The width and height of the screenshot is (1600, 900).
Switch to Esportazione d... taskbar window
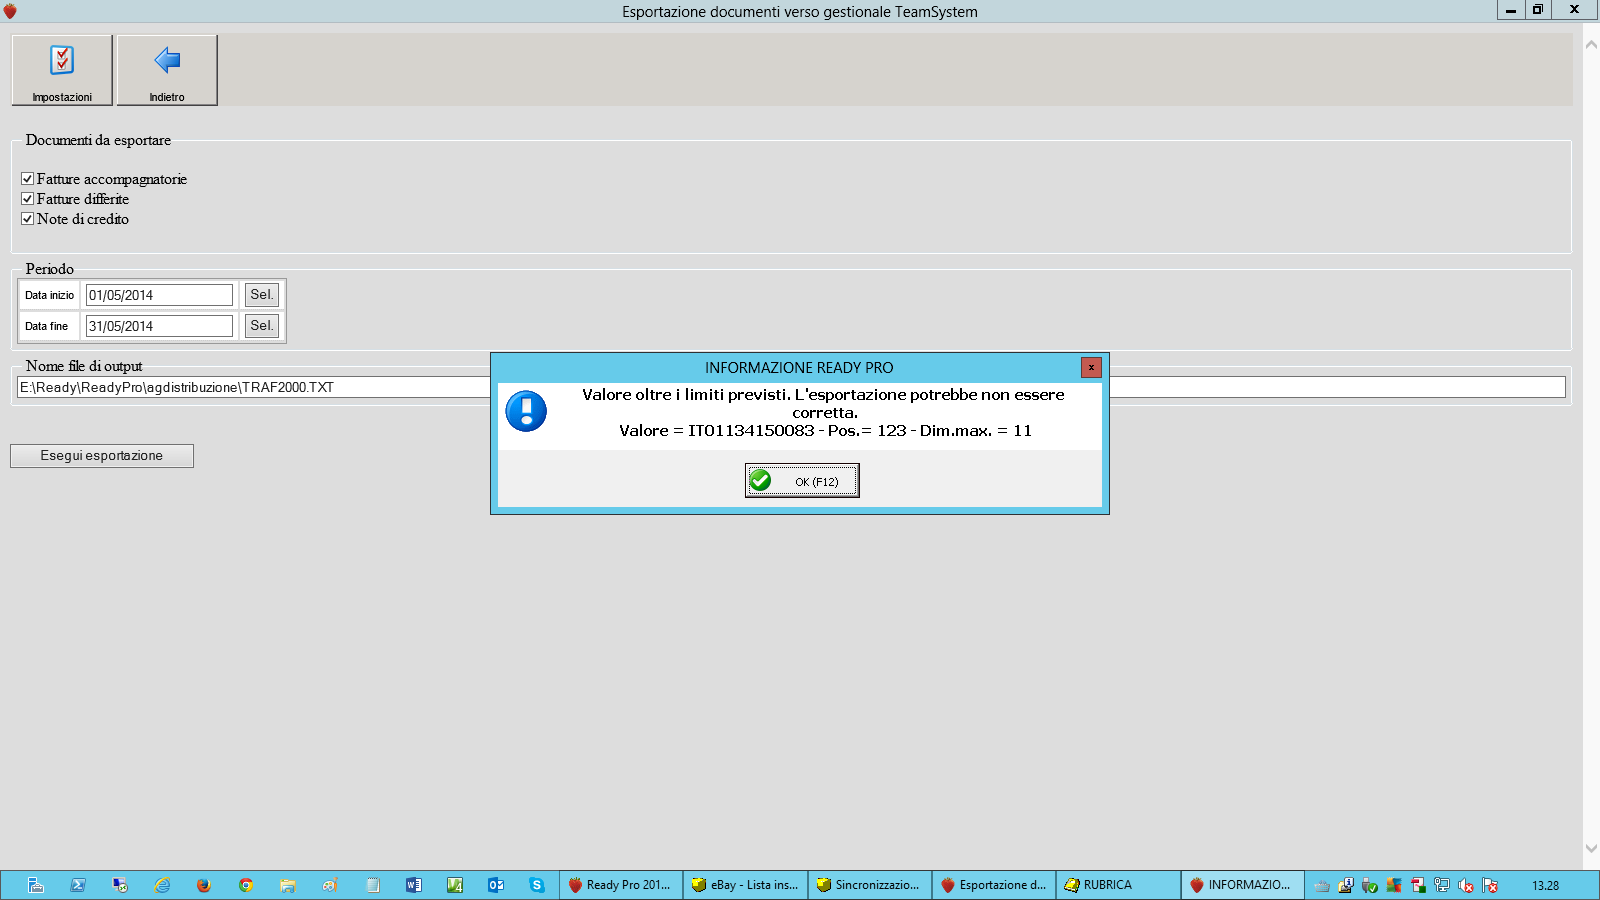pos(995,885)
